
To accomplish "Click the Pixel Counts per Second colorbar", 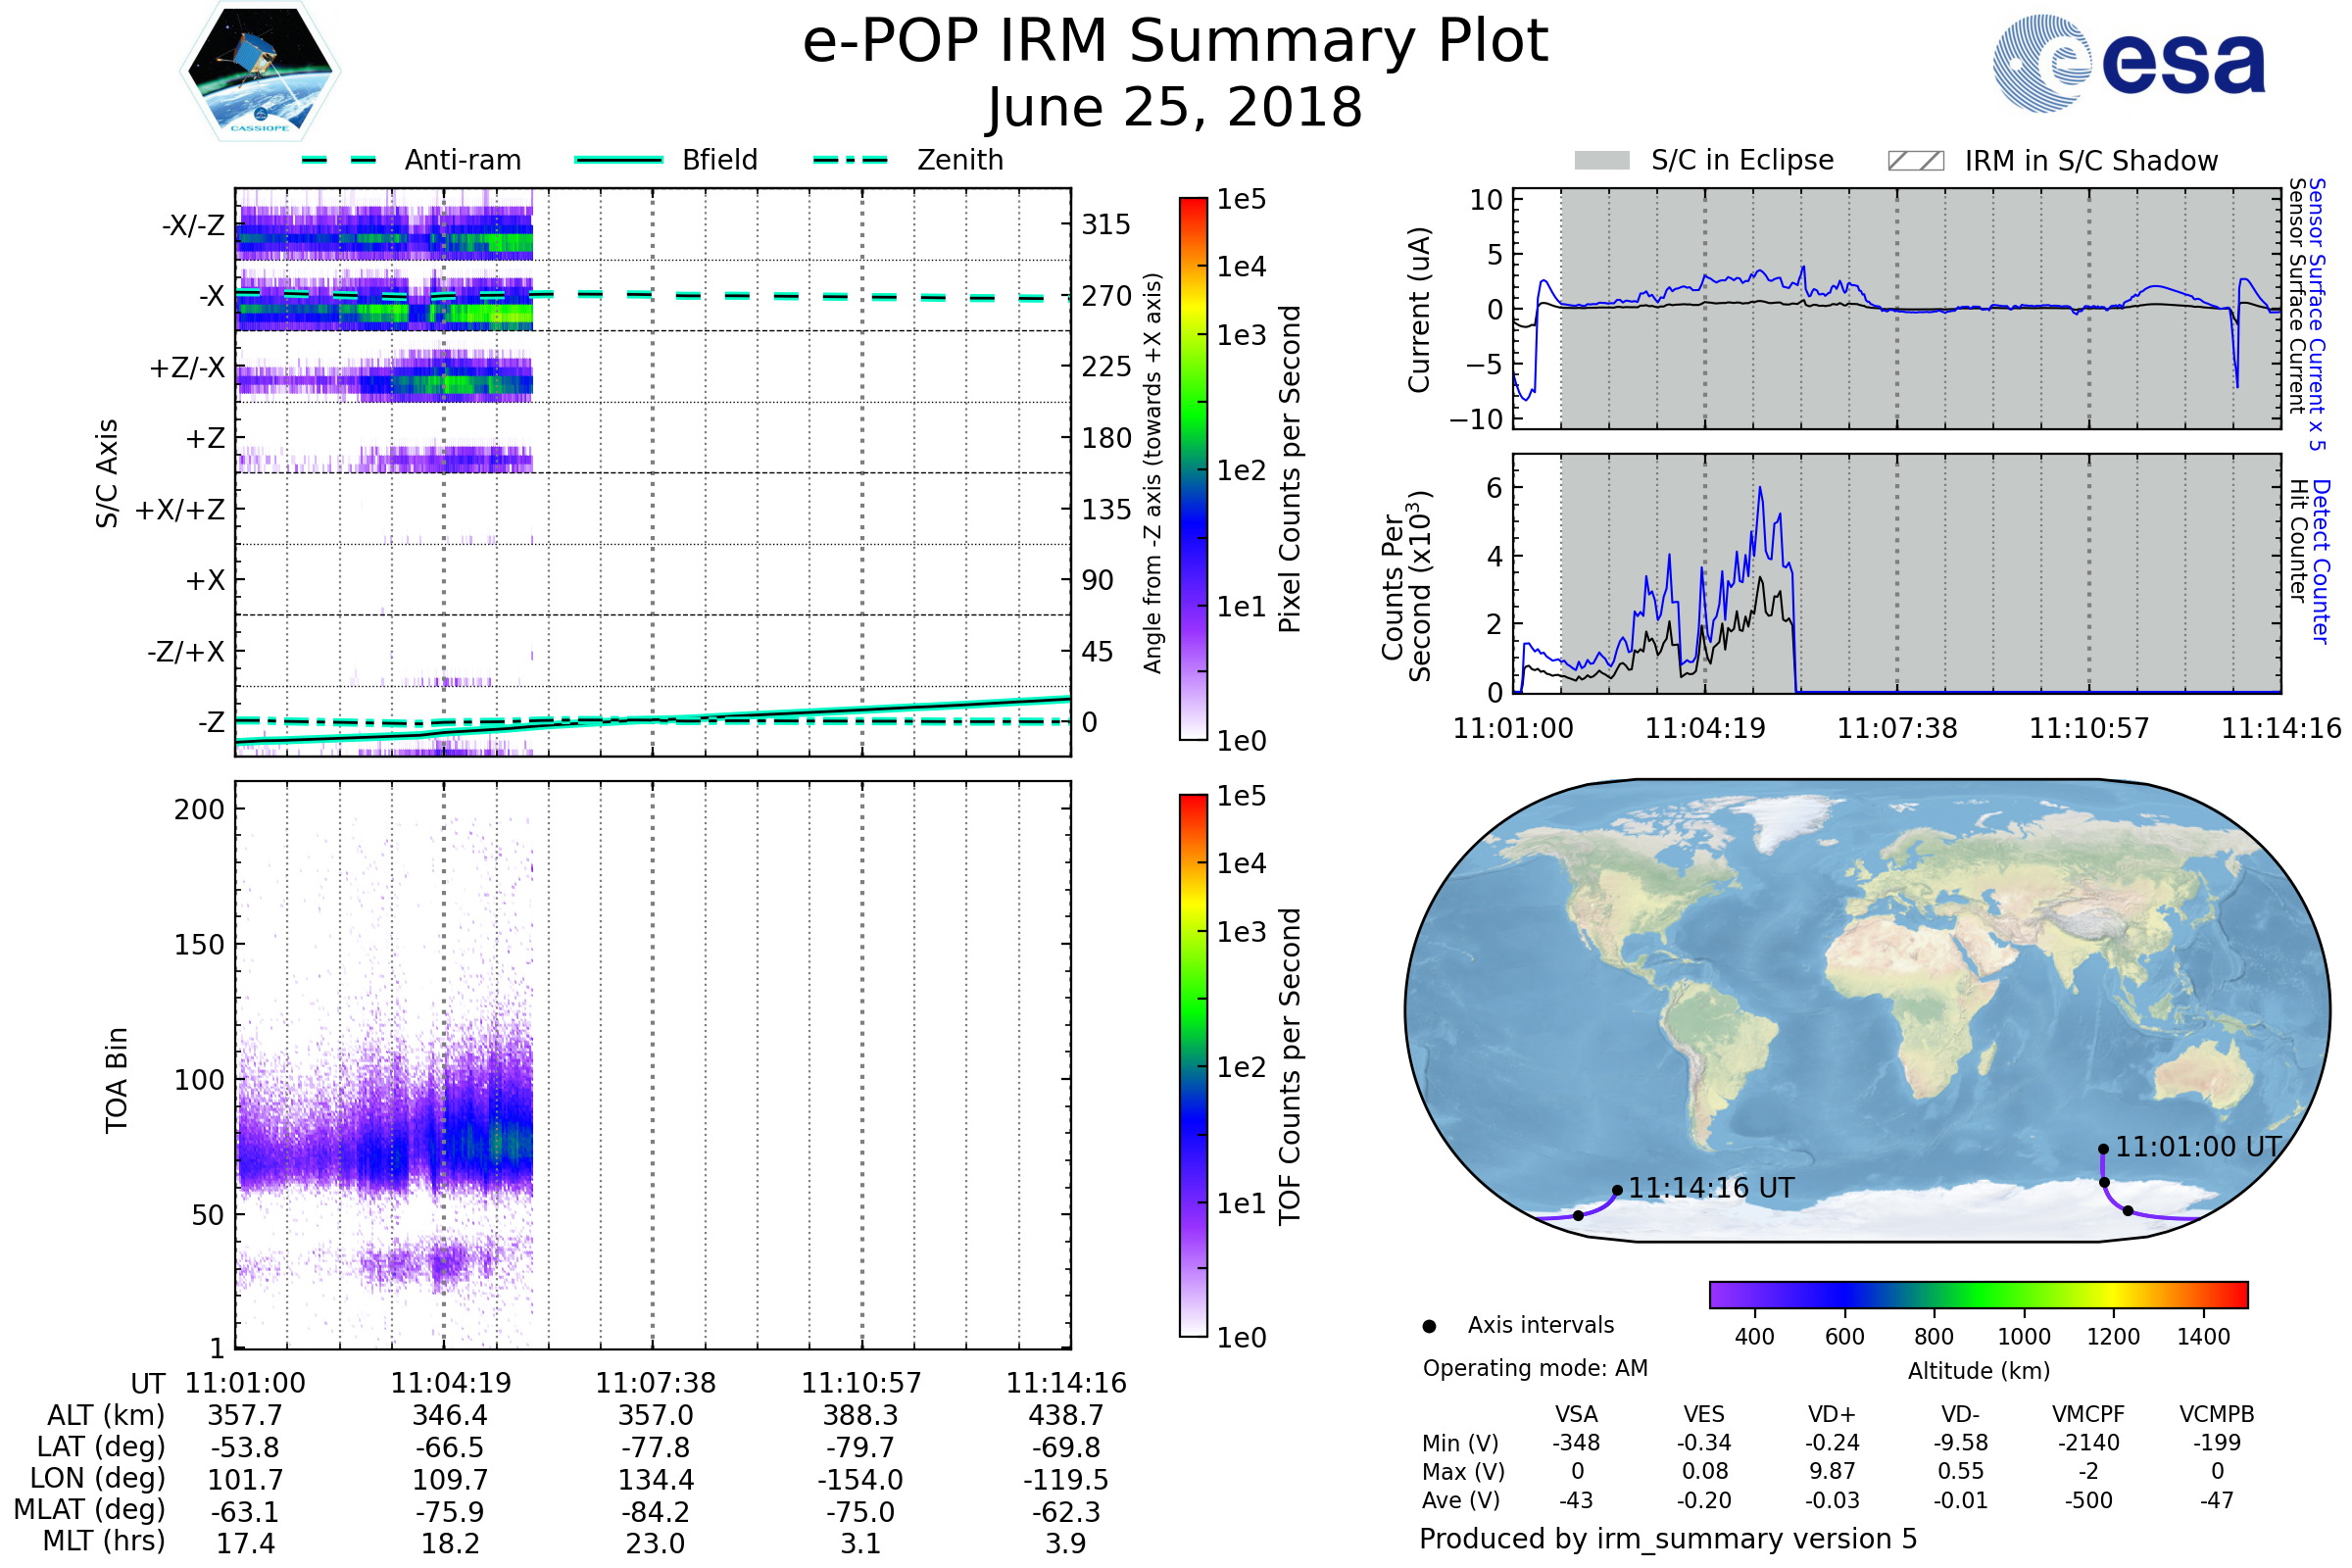I will click(x=1193, y=468).
